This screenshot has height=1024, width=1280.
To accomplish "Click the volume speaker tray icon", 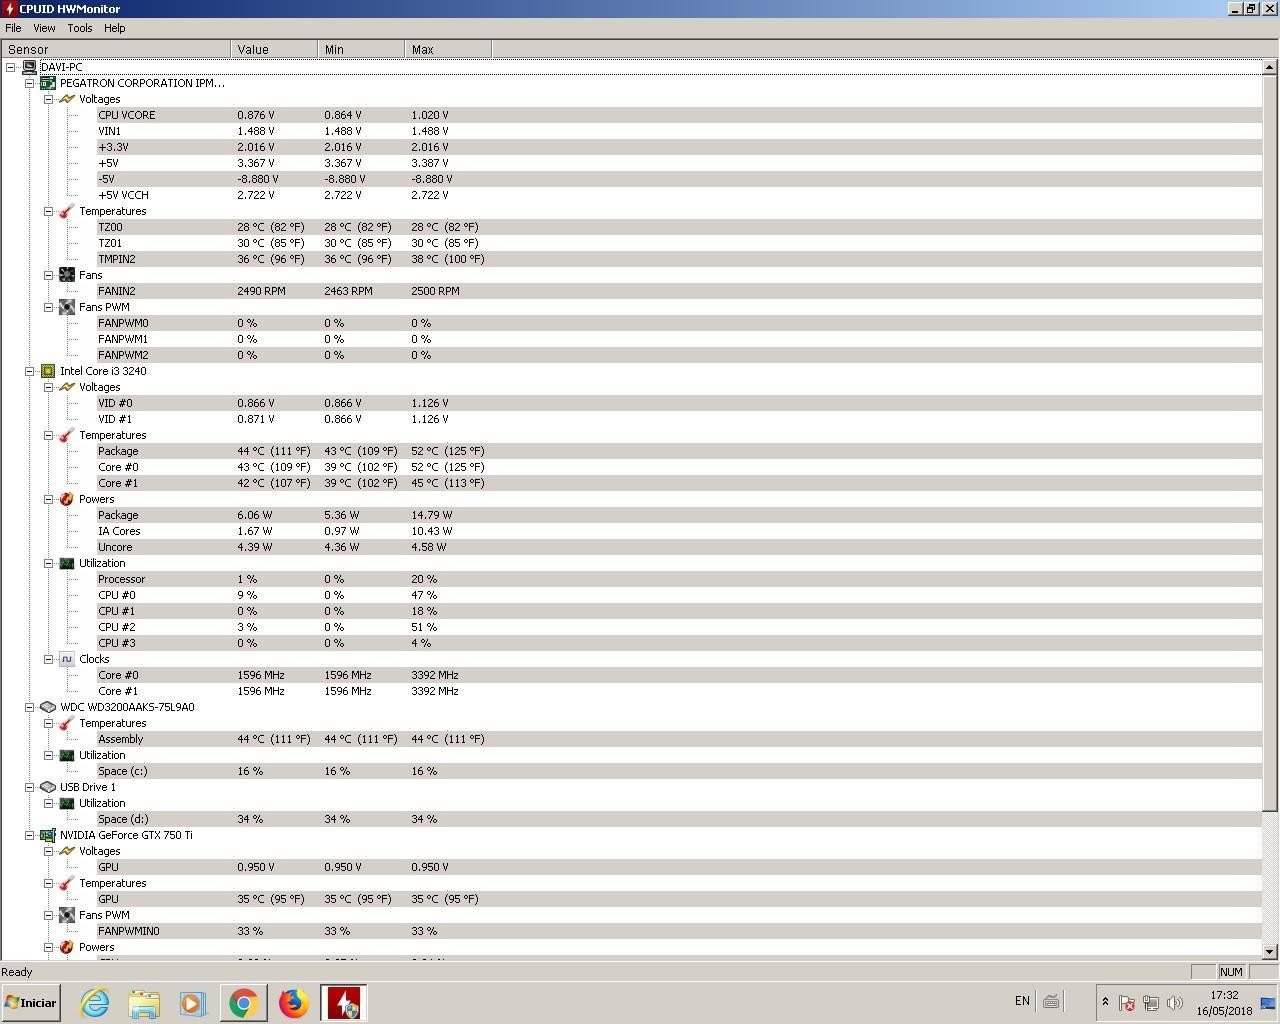I will pos(1175,1002).
